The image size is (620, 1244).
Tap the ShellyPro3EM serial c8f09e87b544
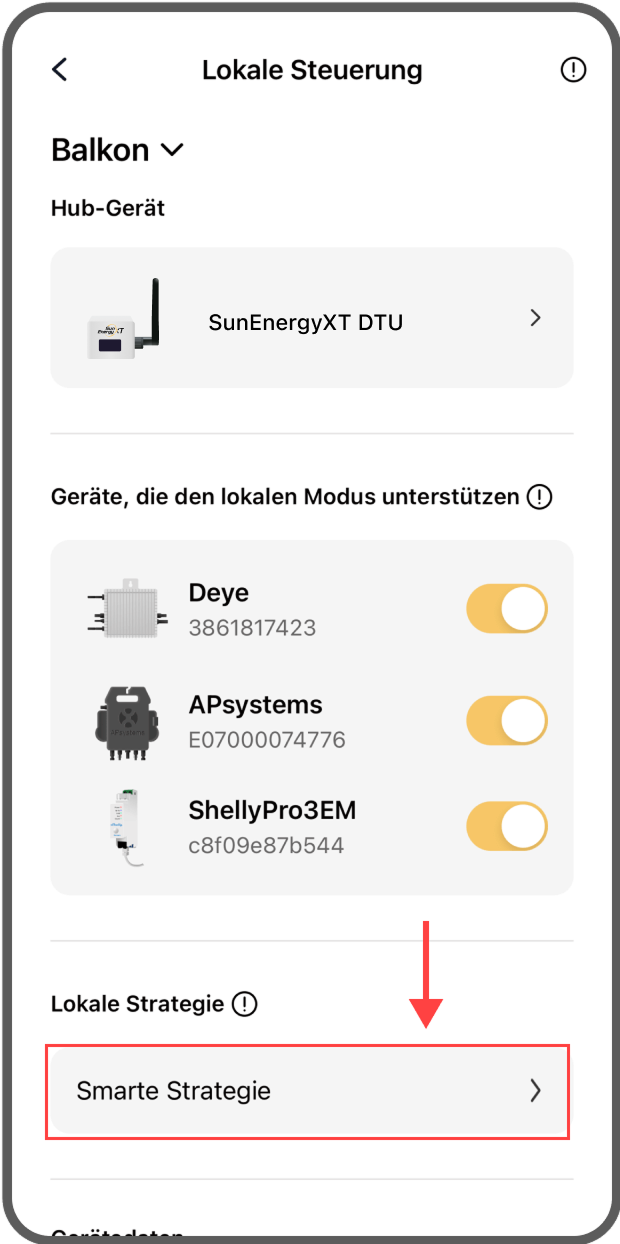tap(266, 845)
